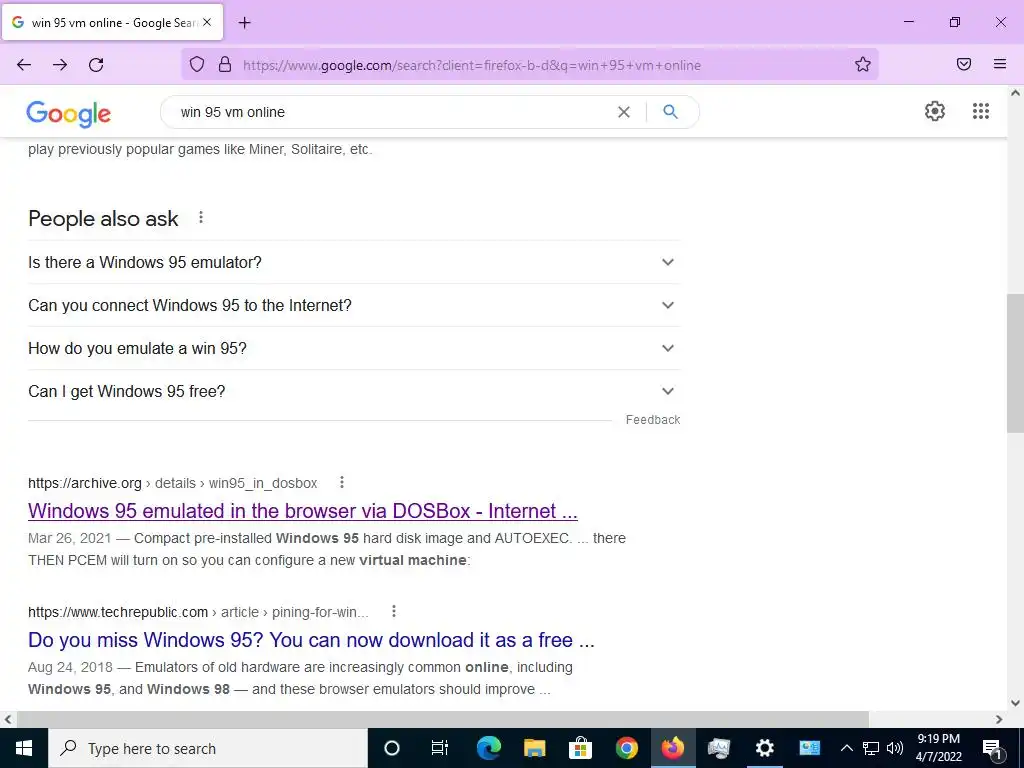Click the padlock site security icon
Image resolution: width=1024 pixels, height=768 pixels.
pos(225,64)
